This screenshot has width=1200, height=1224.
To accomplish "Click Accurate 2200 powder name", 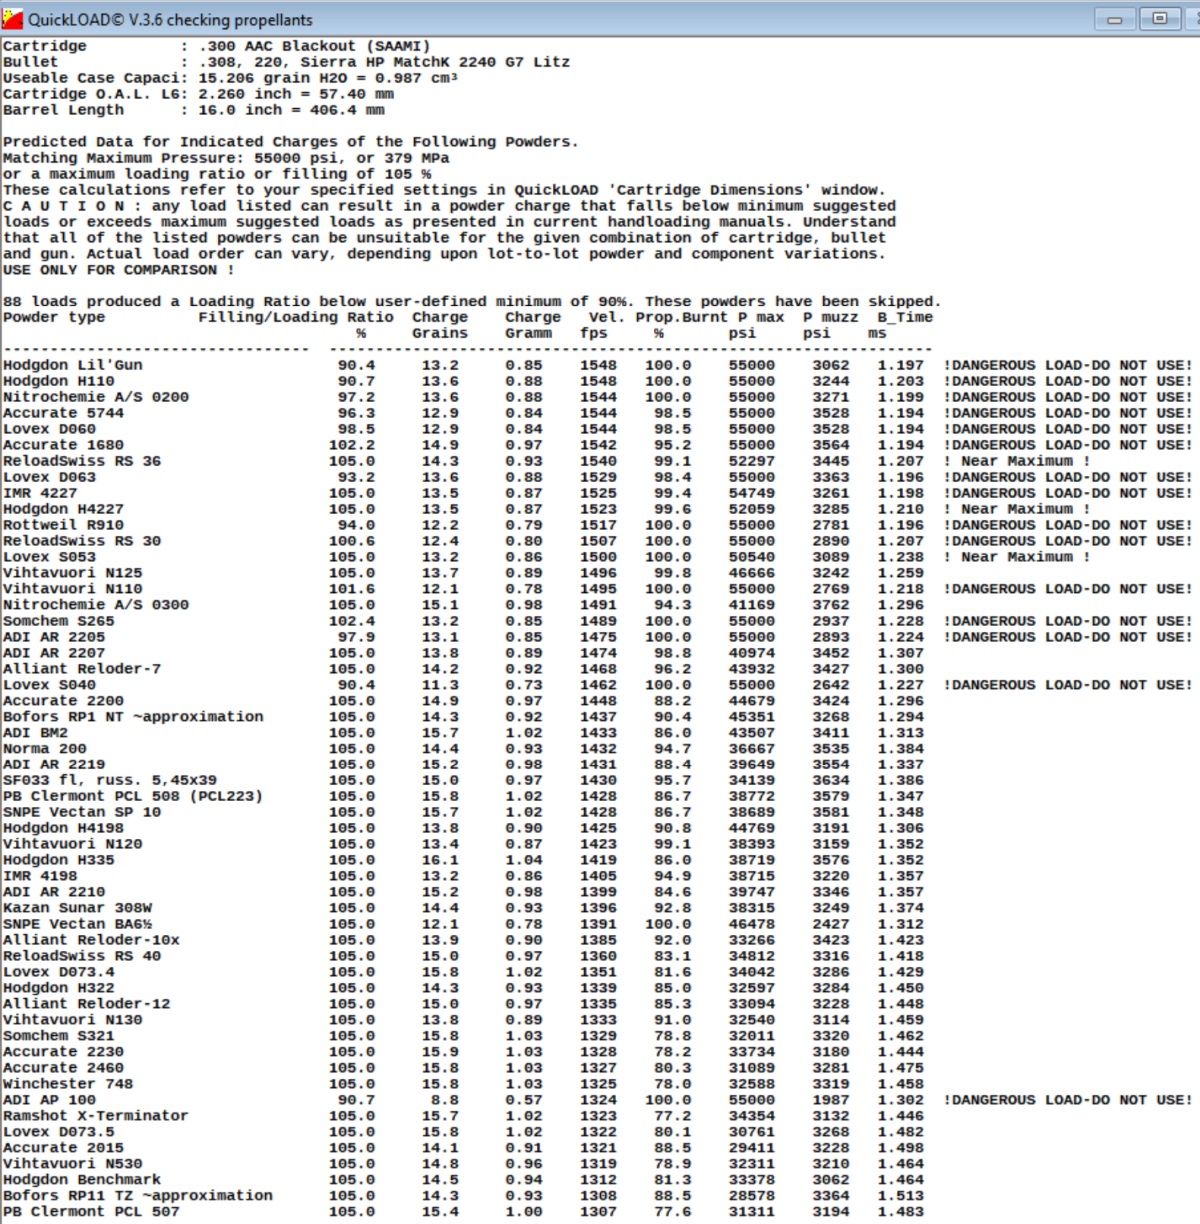I will click(63, 701).
